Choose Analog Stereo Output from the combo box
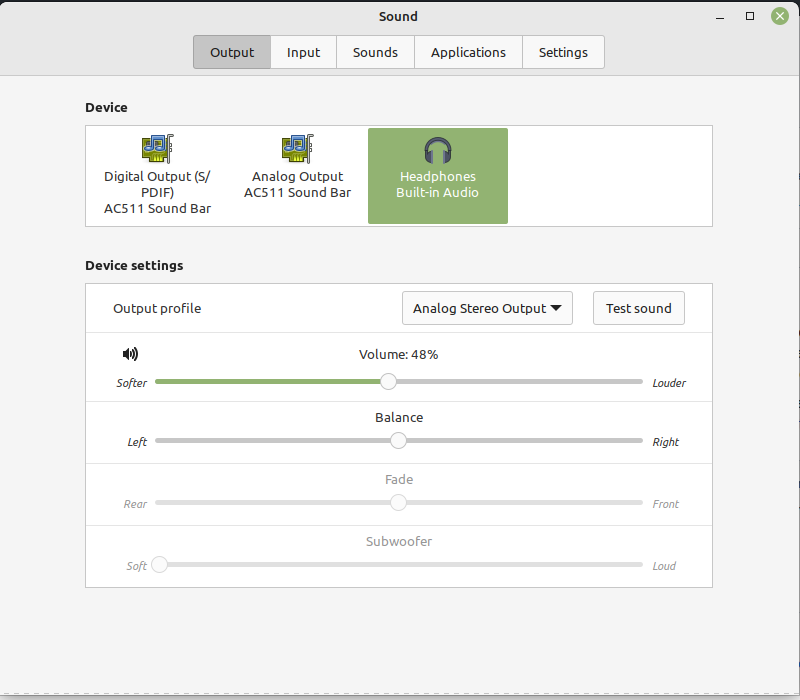 487,308
